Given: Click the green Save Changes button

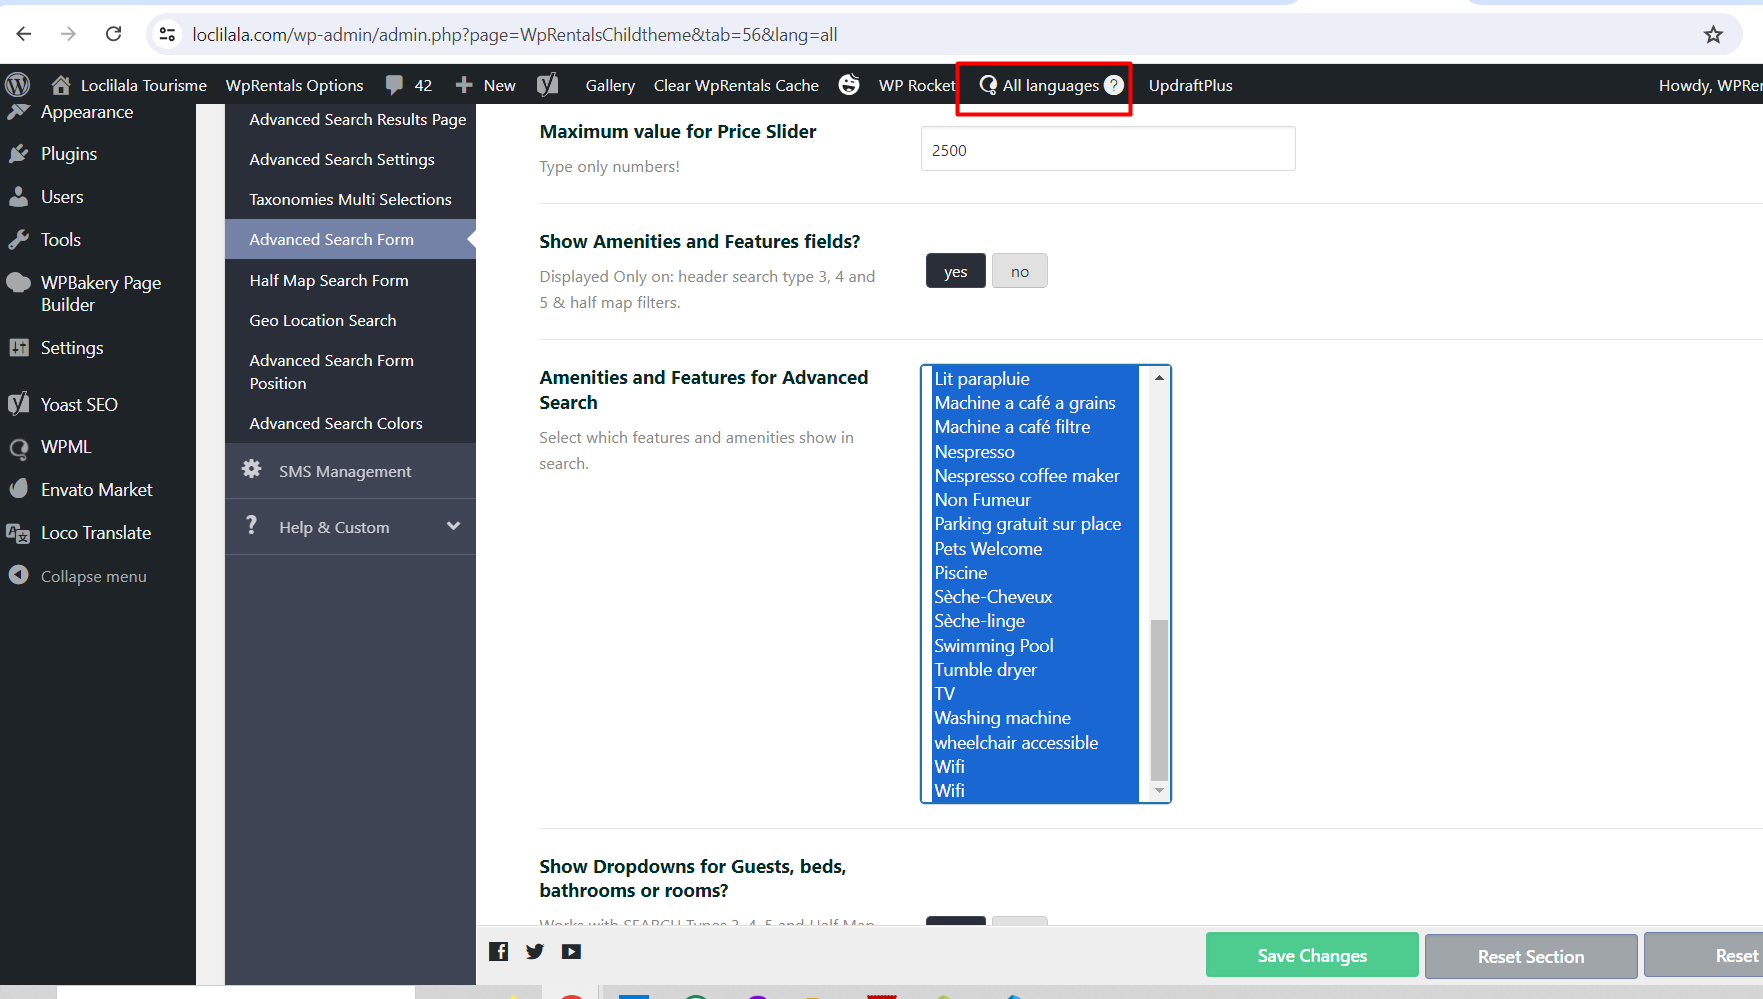Looking at the screenshot, I should [1311, 956].
